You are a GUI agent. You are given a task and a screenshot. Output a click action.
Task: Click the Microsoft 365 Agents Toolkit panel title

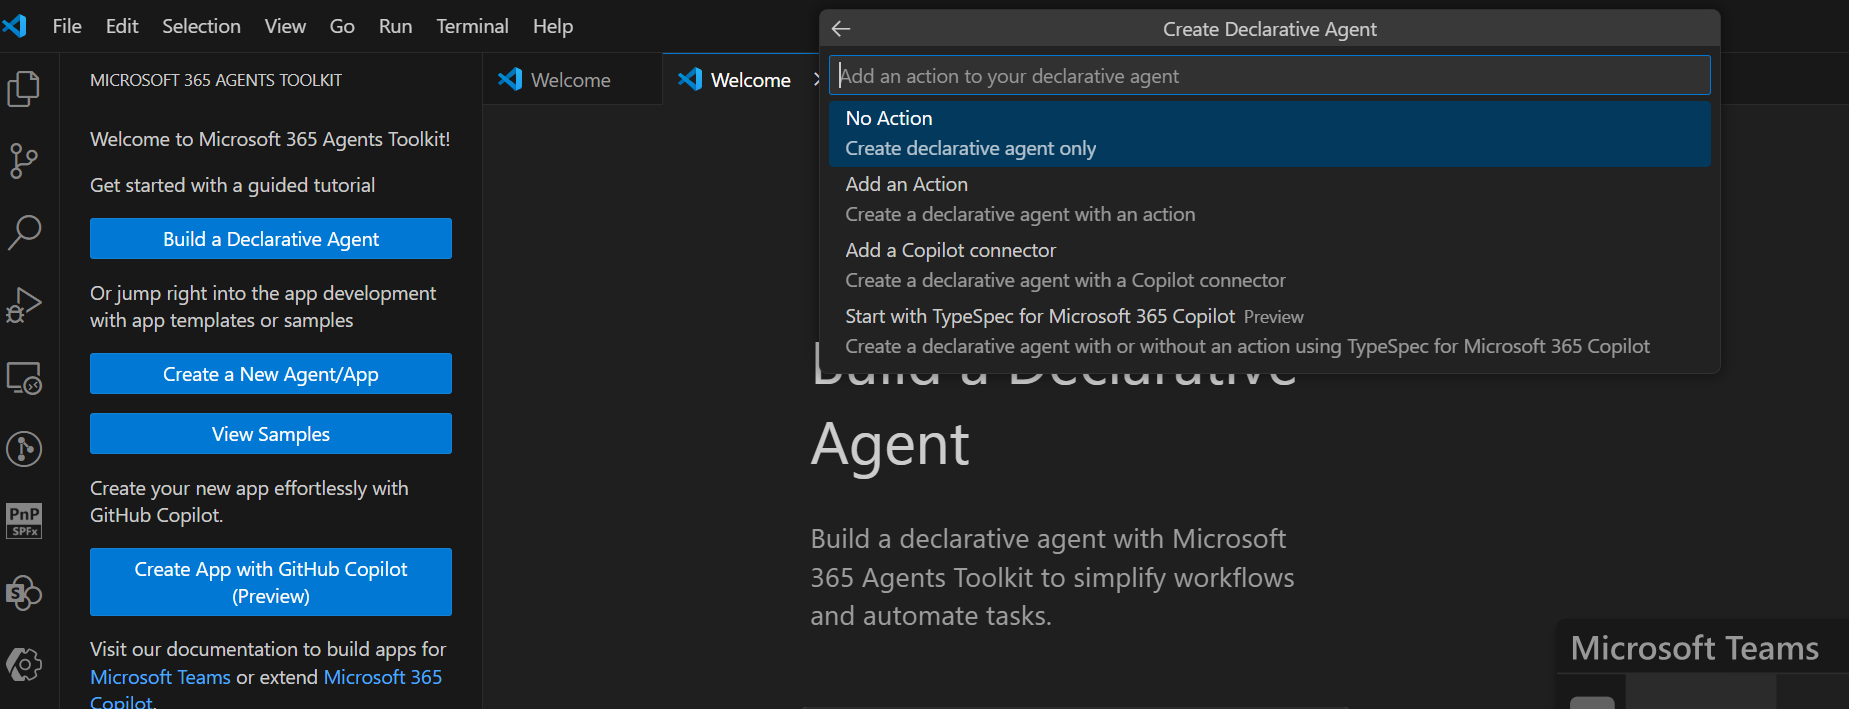pyautogui.click(x=216, y=80)
